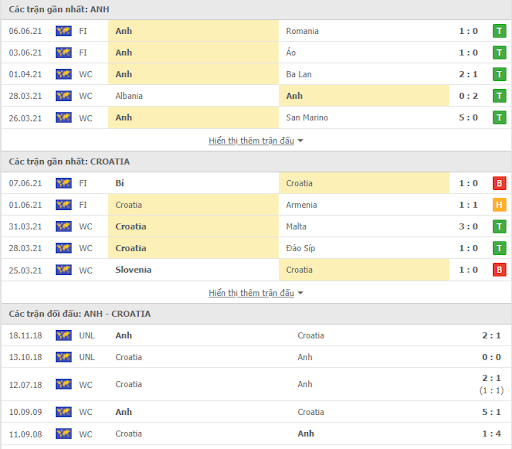512x449 pixels.
Task: Click the green T badge for Anh vs Romania
Action: 499,31
